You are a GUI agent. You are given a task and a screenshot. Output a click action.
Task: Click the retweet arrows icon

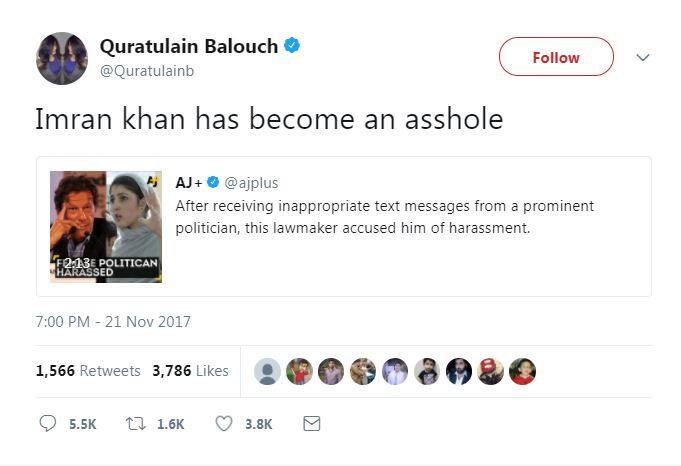point(134,424)
